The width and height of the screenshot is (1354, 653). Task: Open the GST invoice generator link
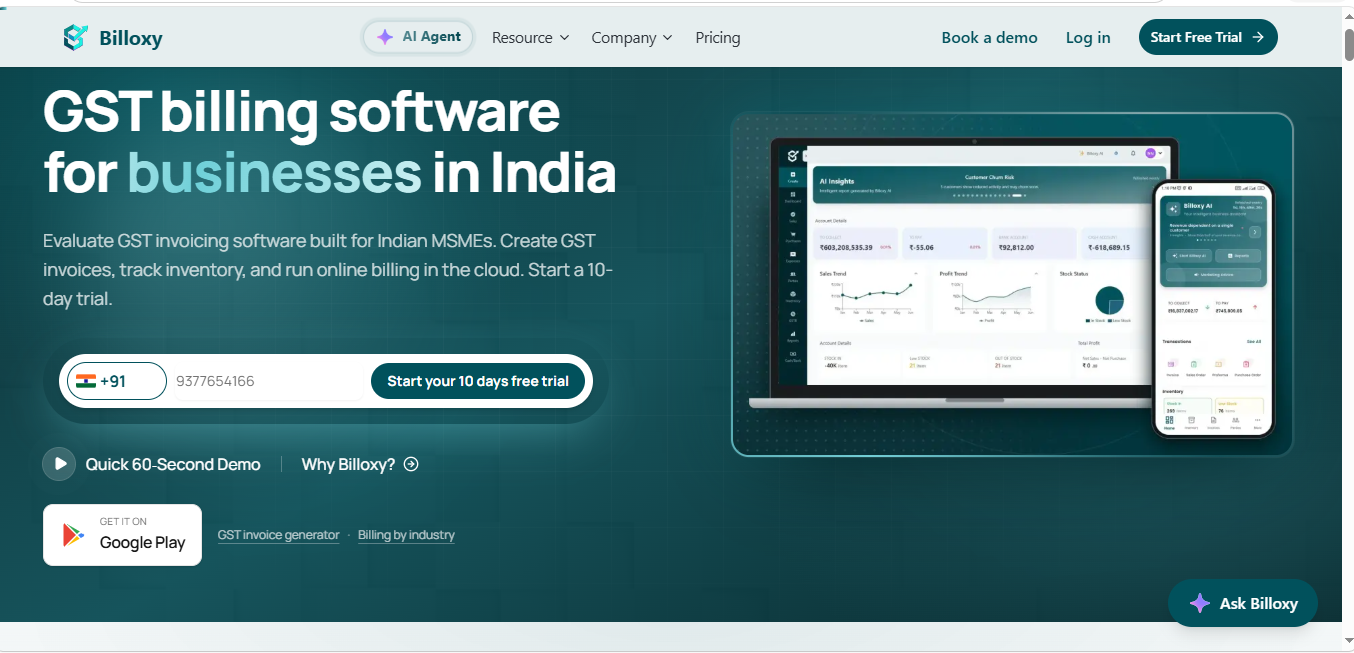(279, 535)
